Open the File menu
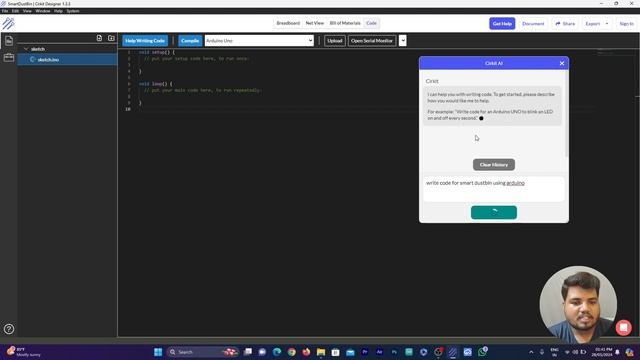The height and width of the screenshot is (360, 640). [5, 11]
